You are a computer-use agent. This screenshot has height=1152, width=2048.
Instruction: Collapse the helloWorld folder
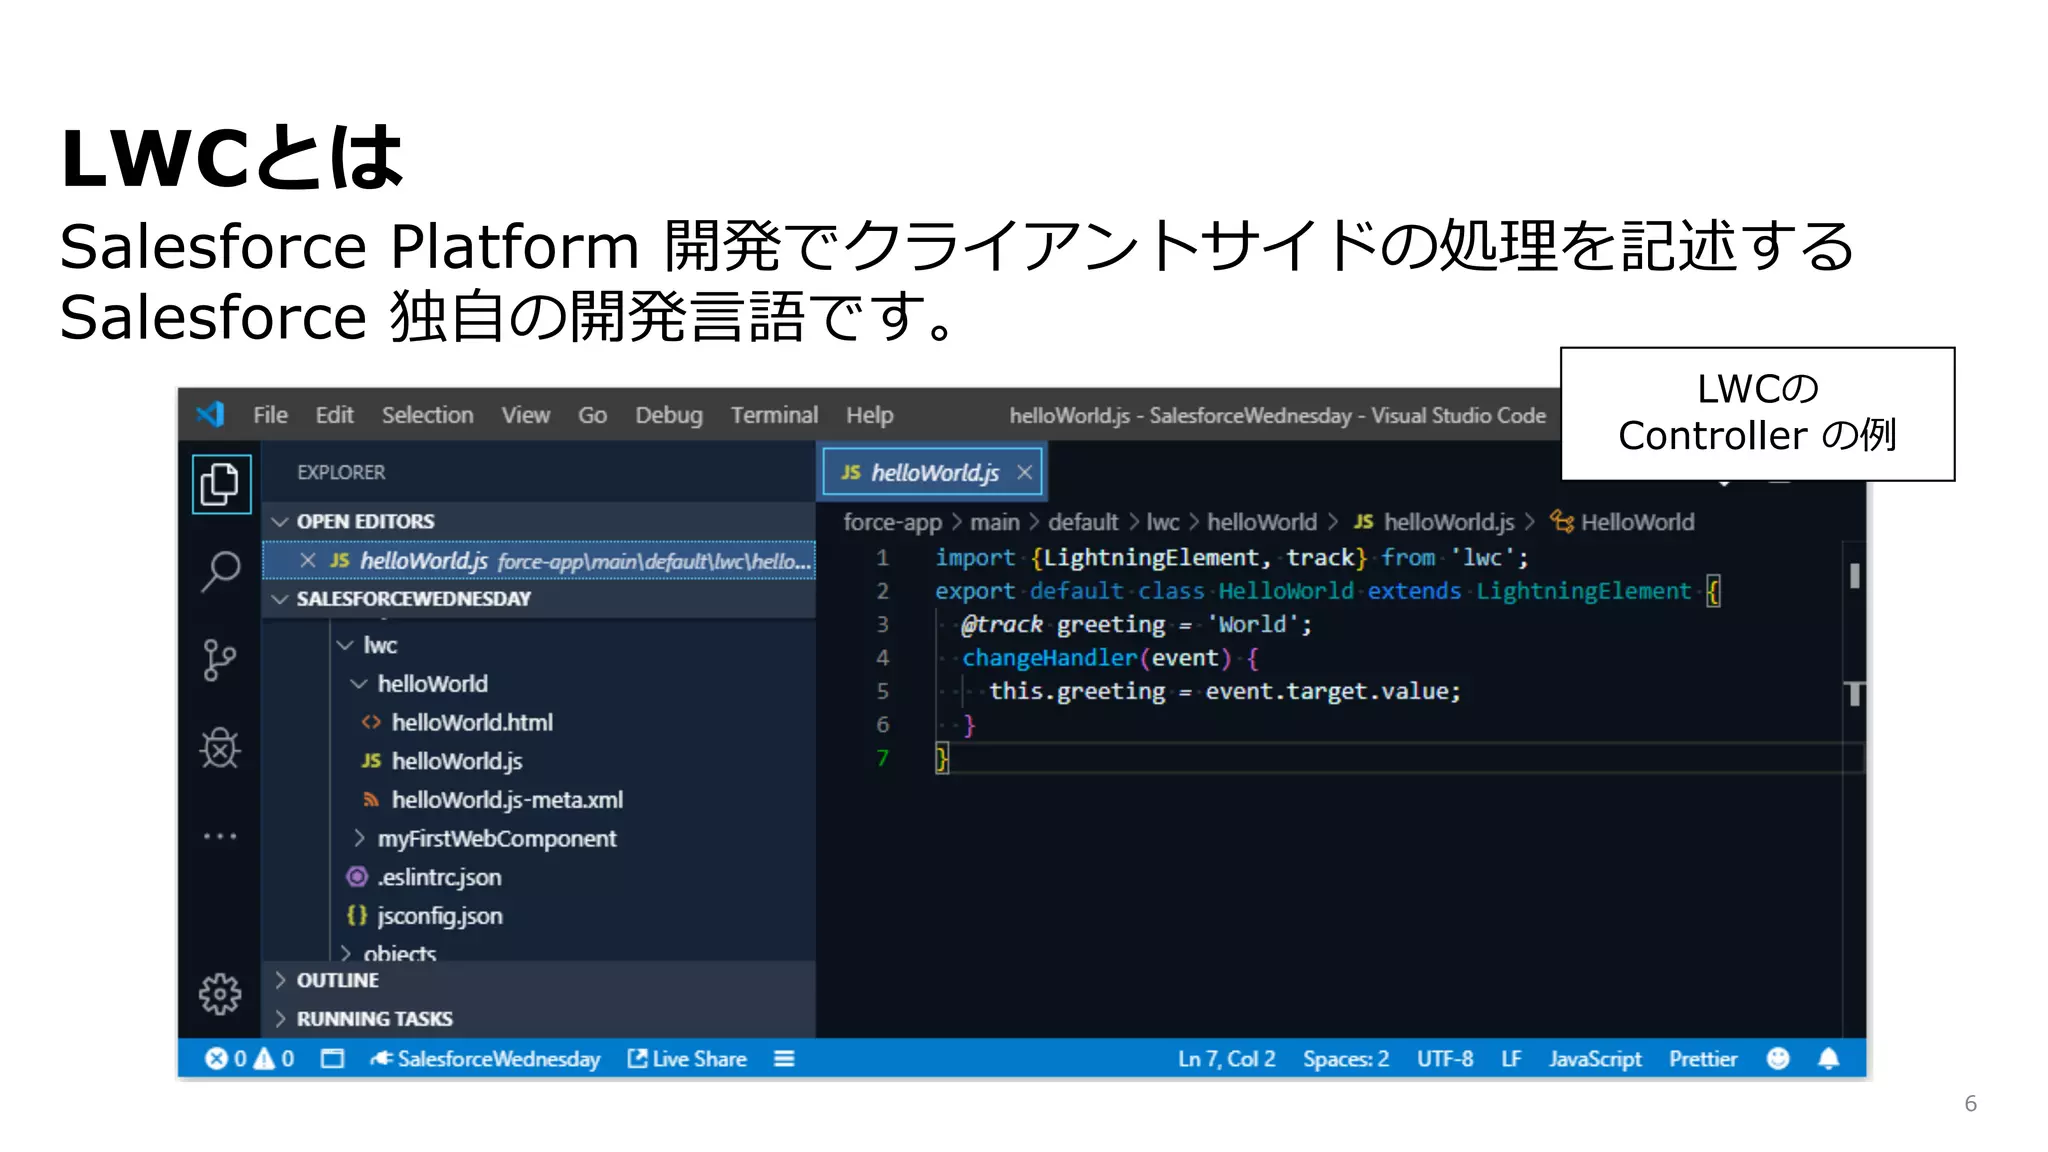359,684
